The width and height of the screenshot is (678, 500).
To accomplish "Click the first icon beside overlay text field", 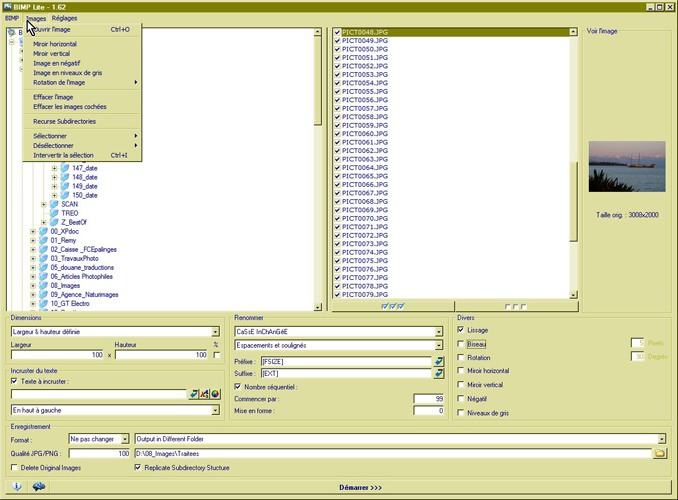I will pos(194,394).
